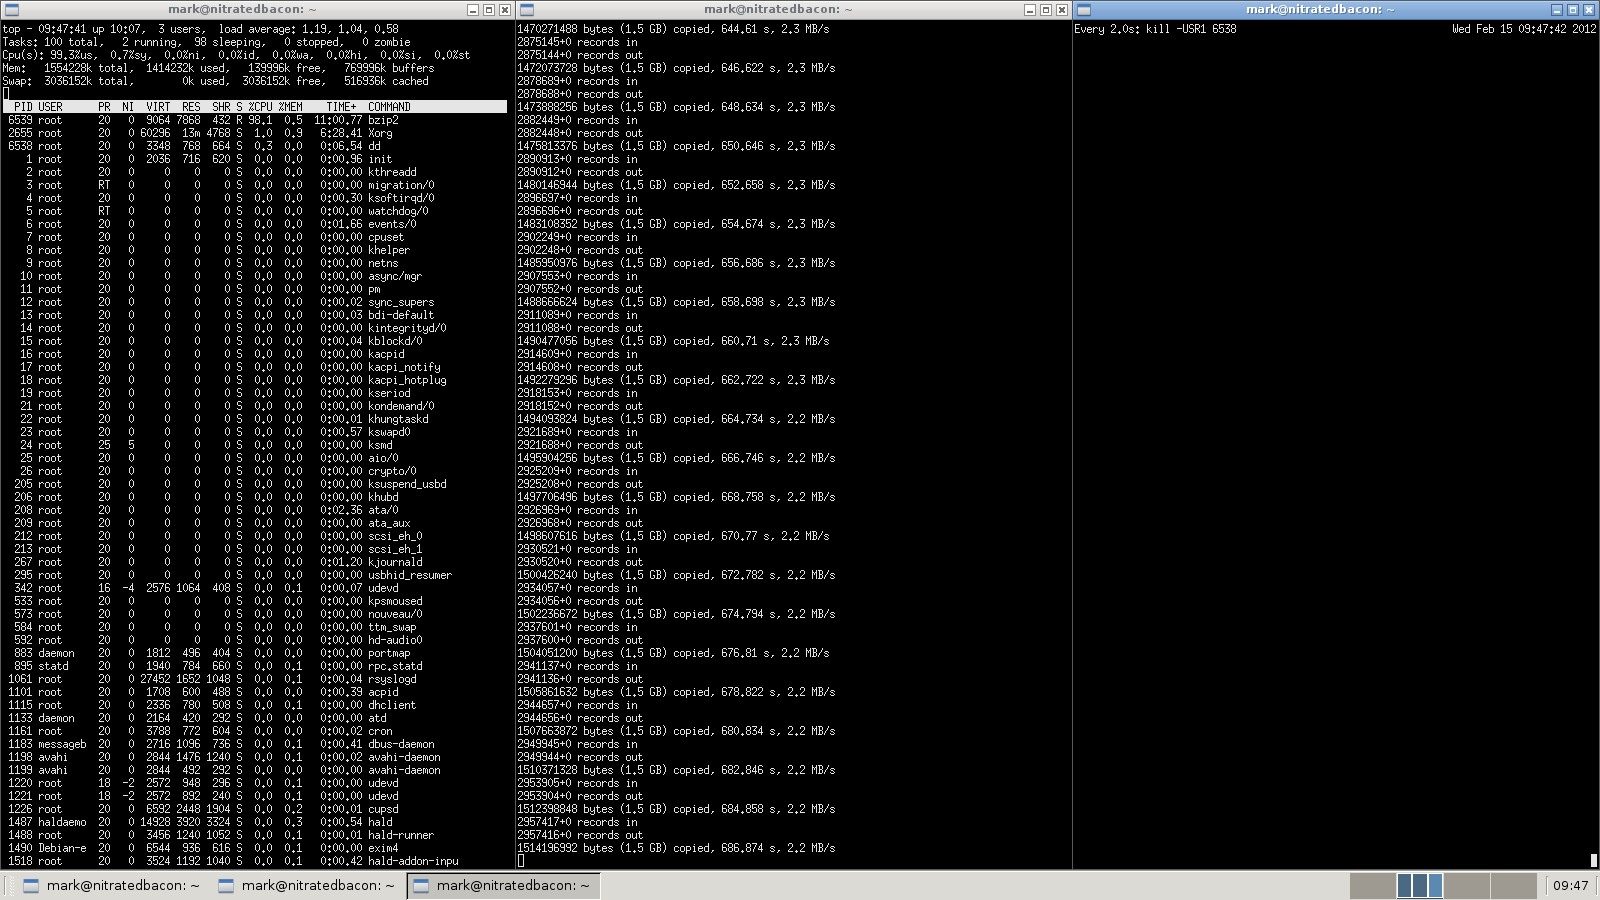Close the dd records output terminal

1062,9
